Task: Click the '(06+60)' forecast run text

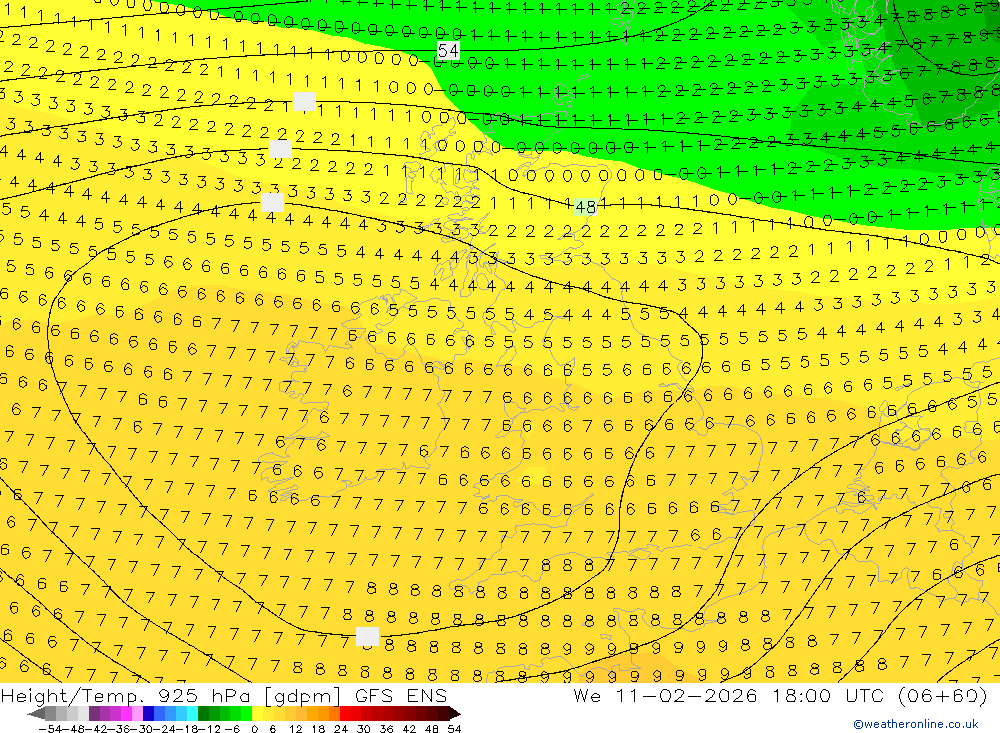Action: point(943,696)
